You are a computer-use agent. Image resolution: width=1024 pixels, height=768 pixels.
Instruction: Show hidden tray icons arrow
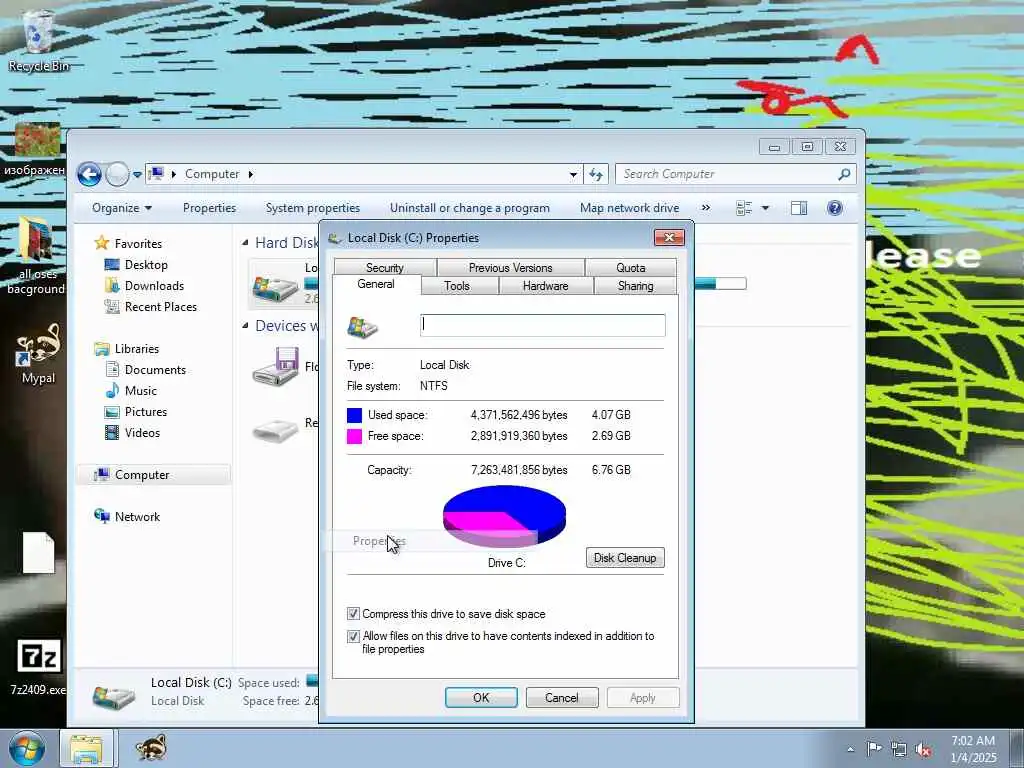[x=850, y=749]
